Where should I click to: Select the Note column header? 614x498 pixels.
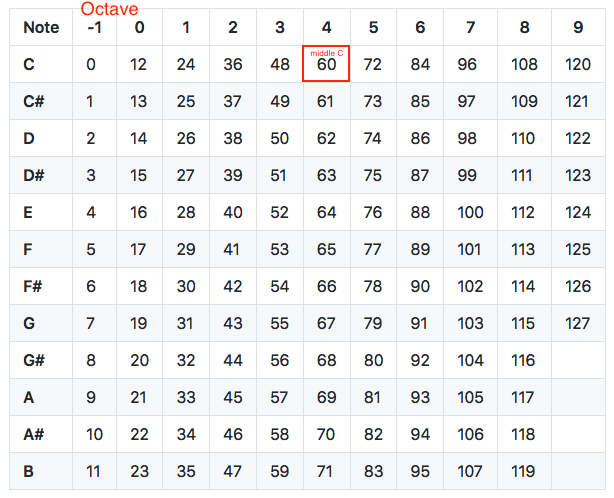coord(41,28)
